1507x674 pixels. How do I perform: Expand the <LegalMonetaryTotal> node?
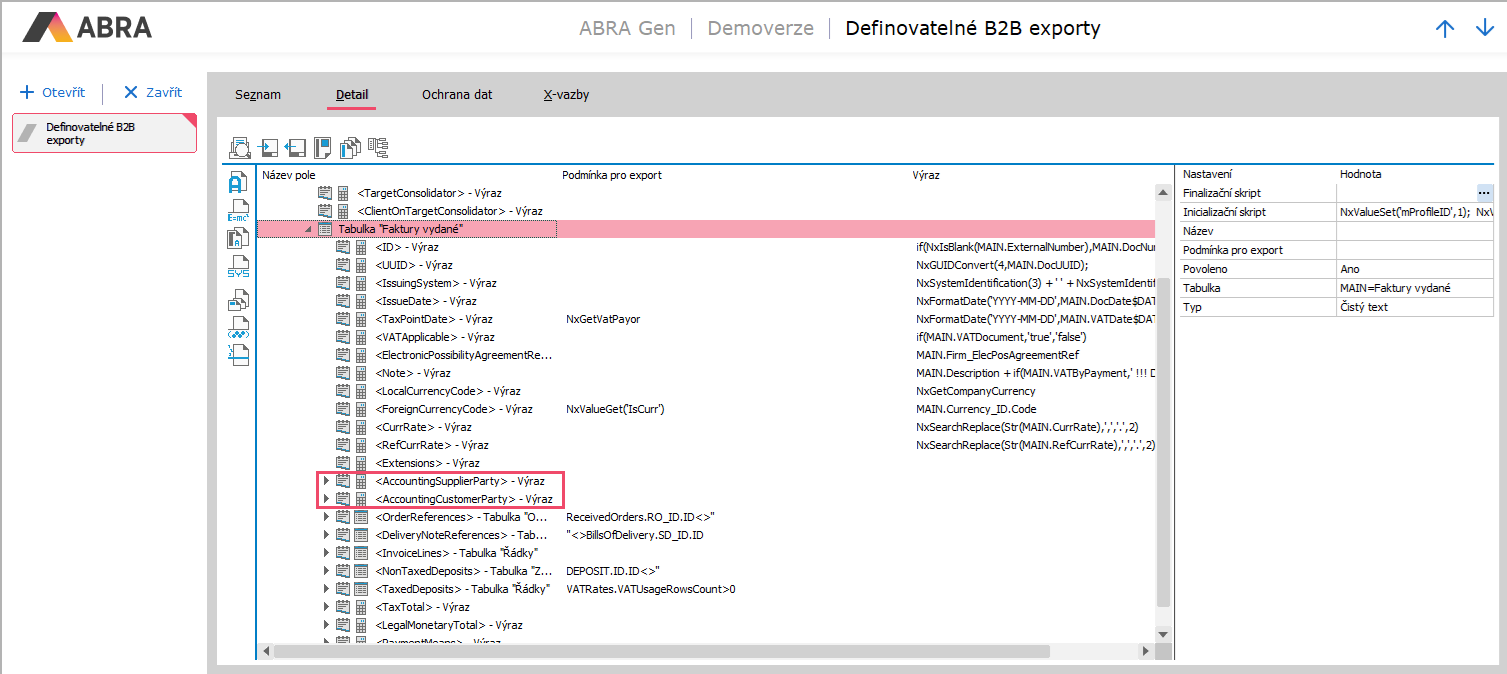(326, 625)
